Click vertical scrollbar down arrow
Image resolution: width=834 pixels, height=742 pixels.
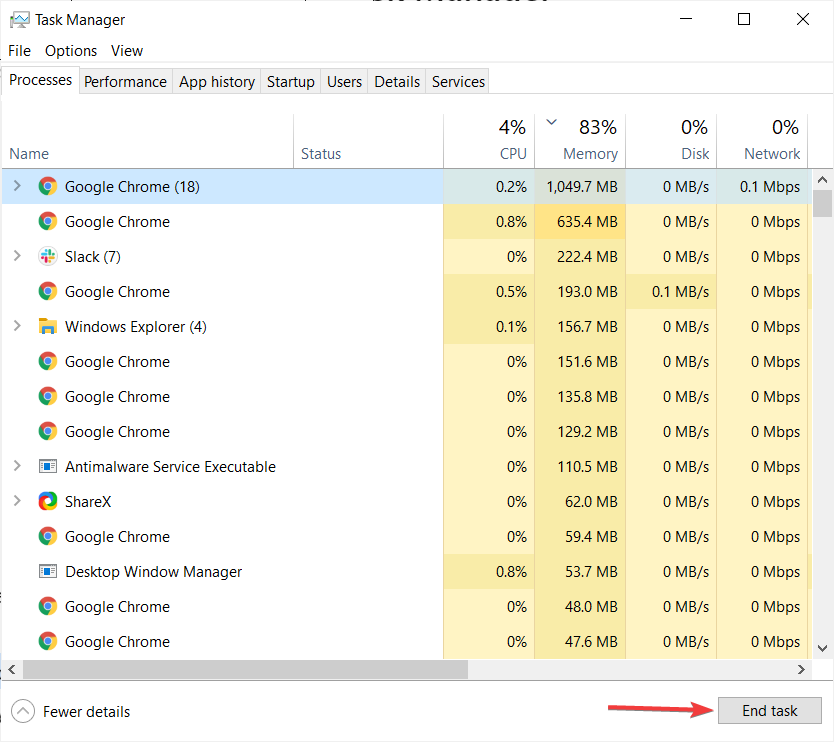(822, 648)
